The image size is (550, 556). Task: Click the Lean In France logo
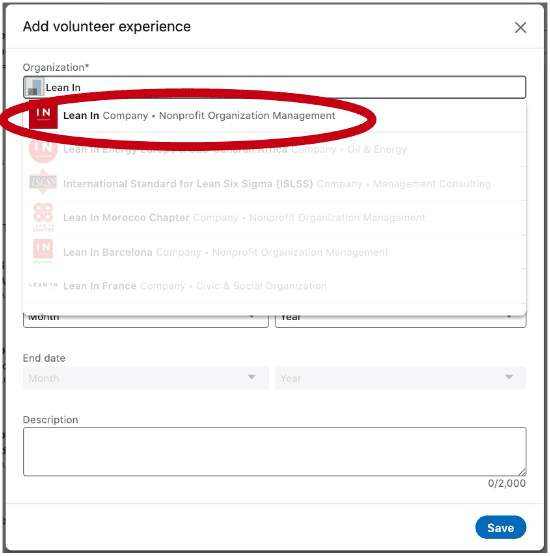43,285
